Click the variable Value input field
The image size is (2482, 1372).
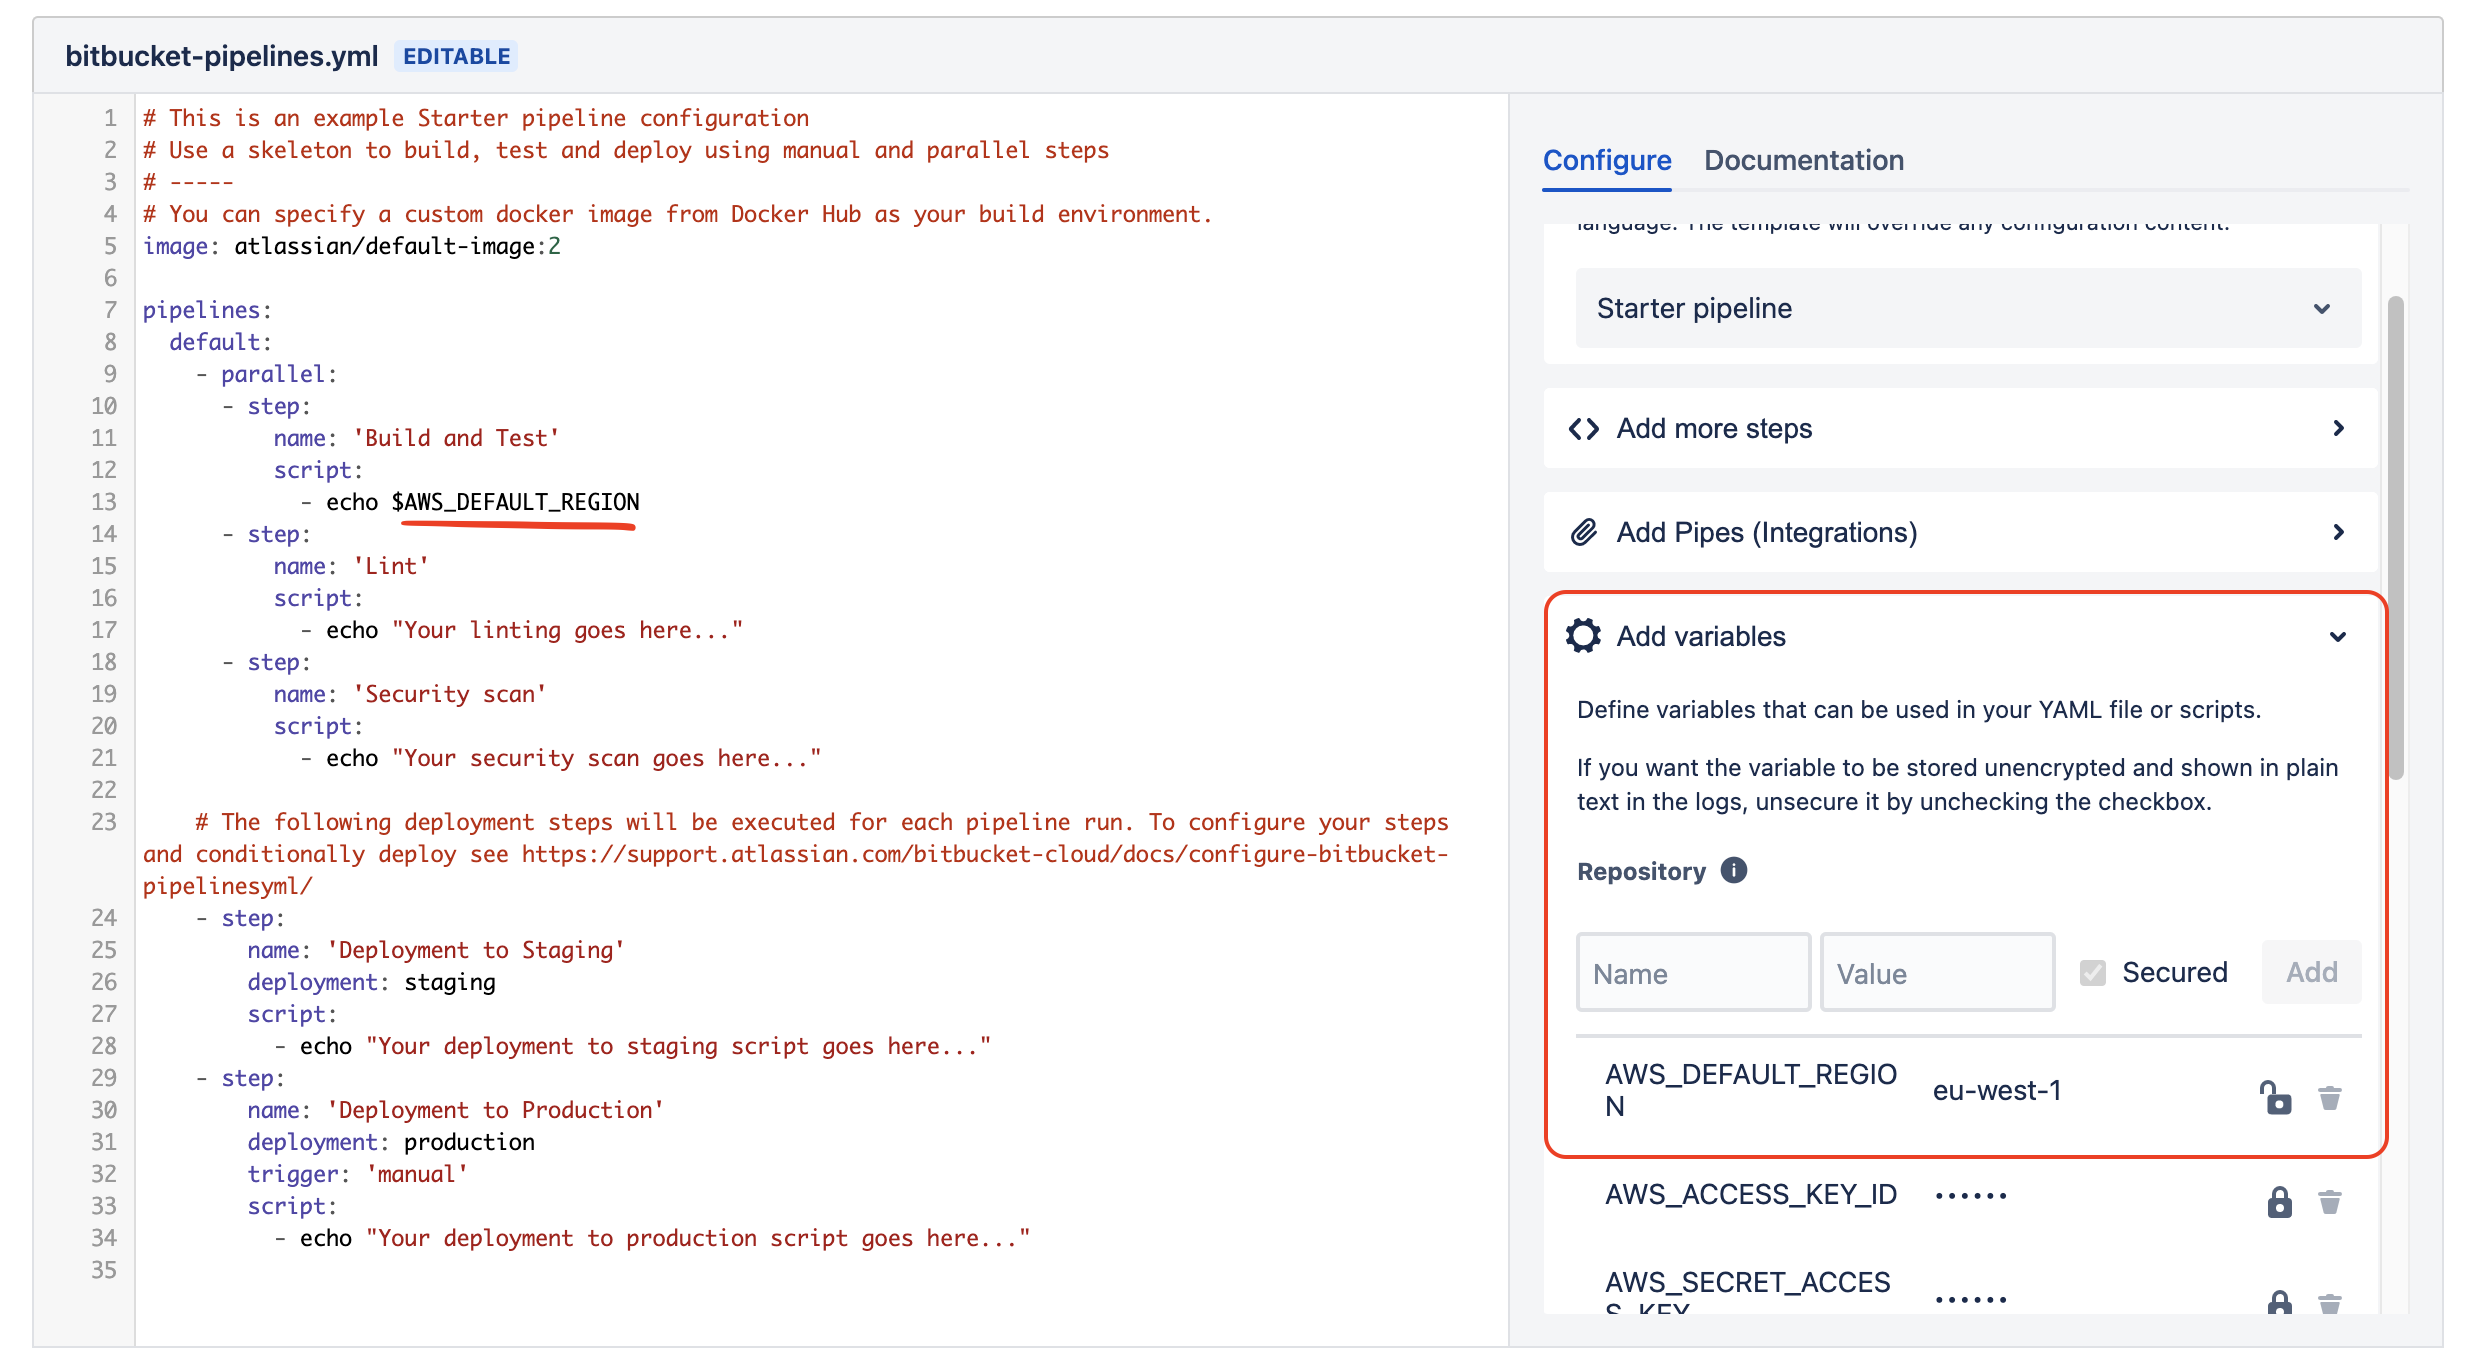point(1936,973)
